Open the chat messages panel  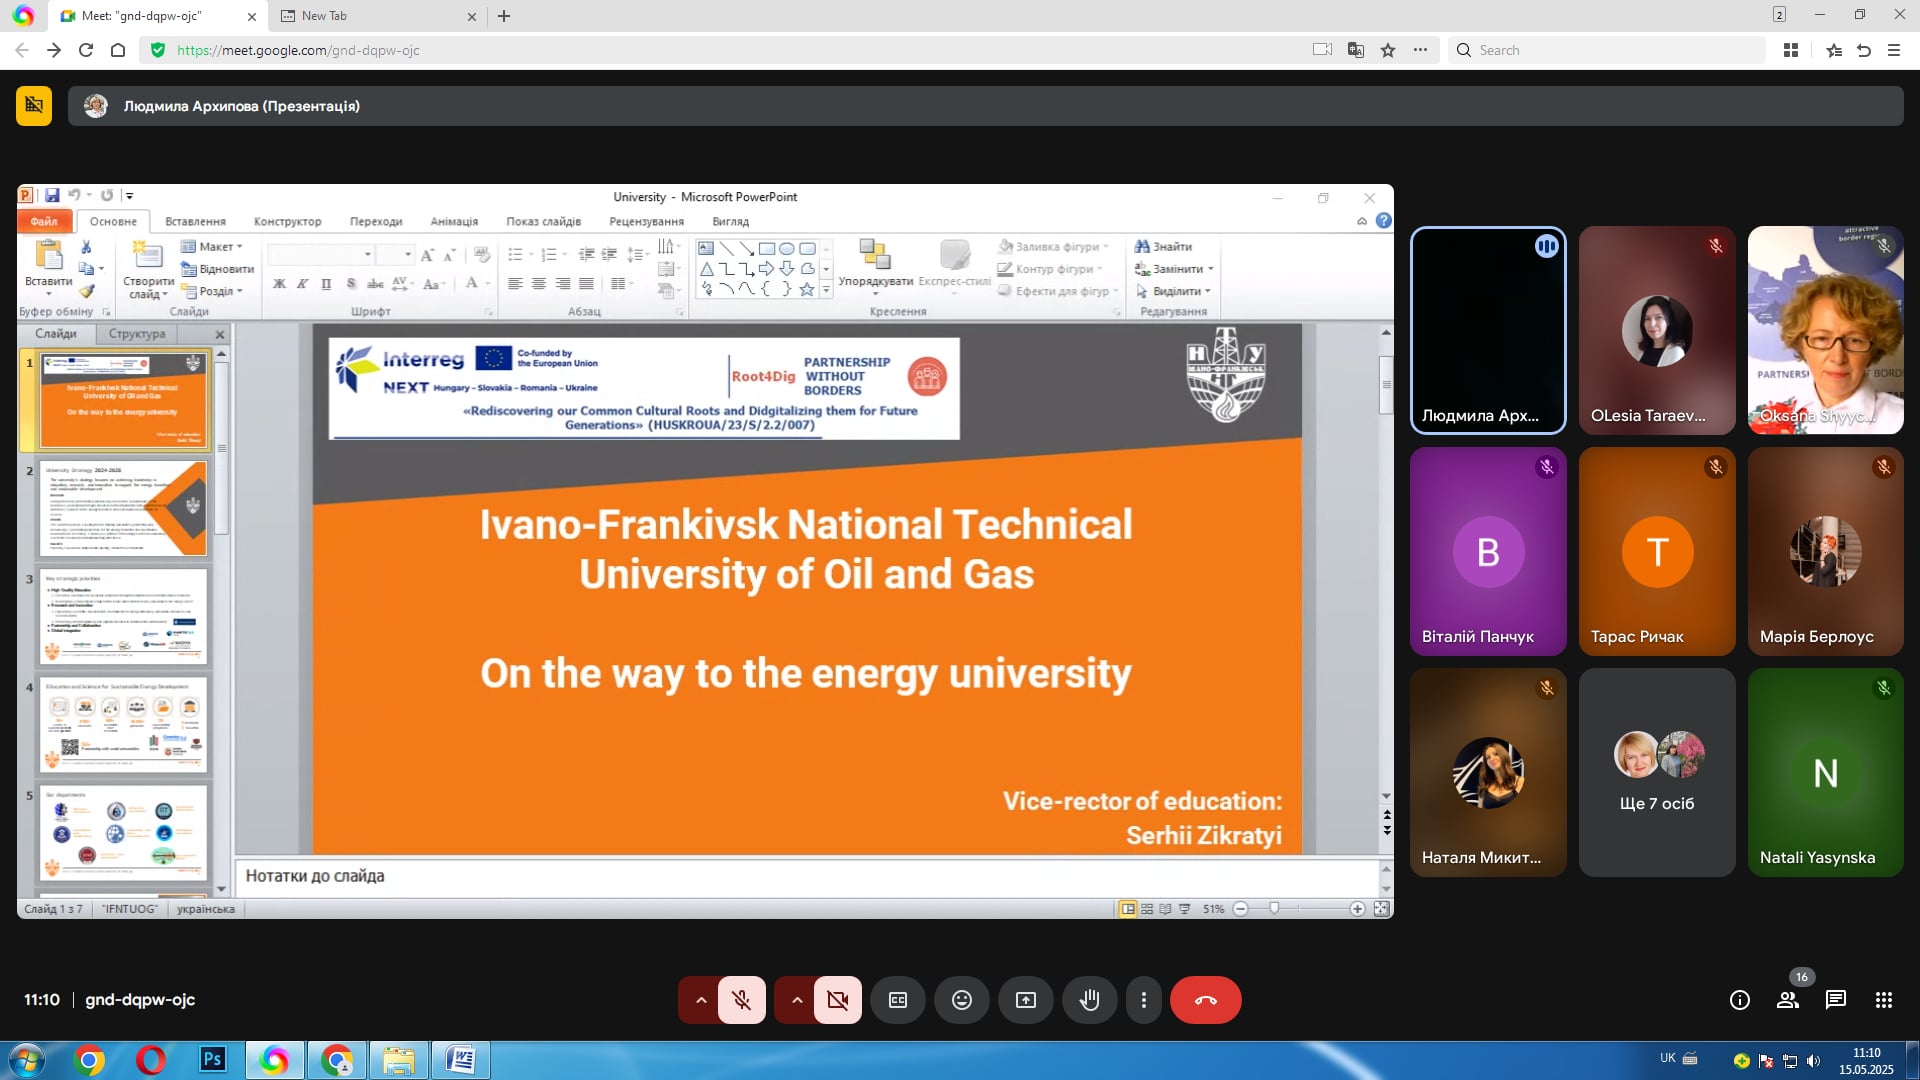click(x=1835, y=1000)
